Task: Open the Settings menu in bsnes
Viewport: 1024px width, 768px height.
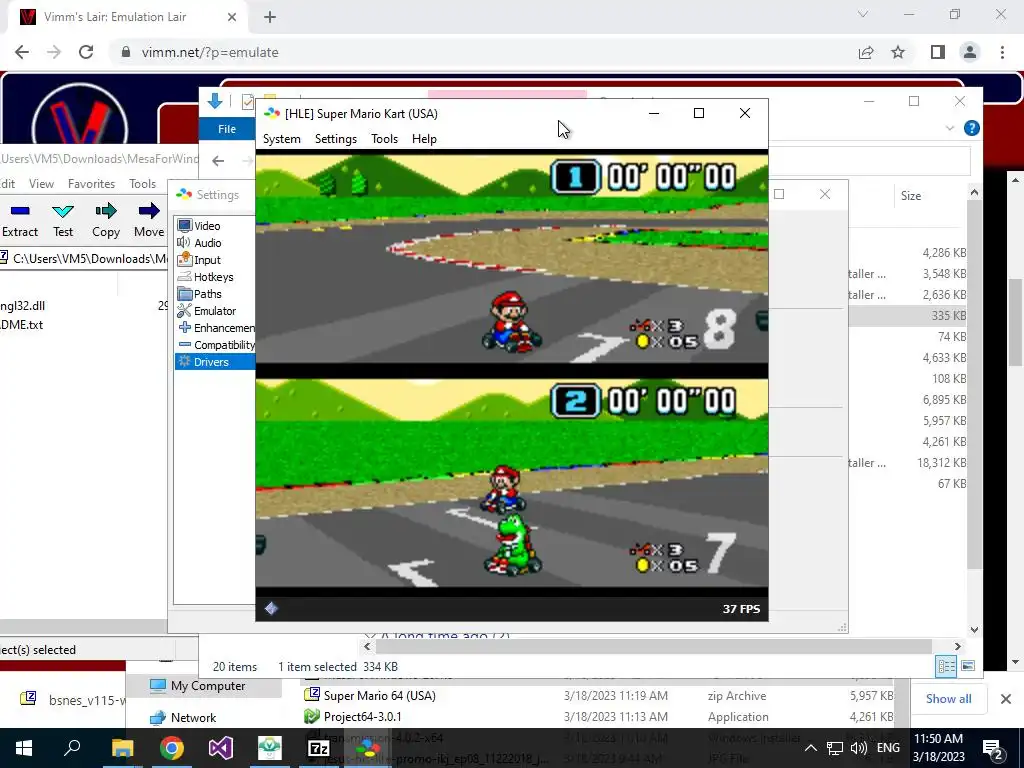Action: 336,139
